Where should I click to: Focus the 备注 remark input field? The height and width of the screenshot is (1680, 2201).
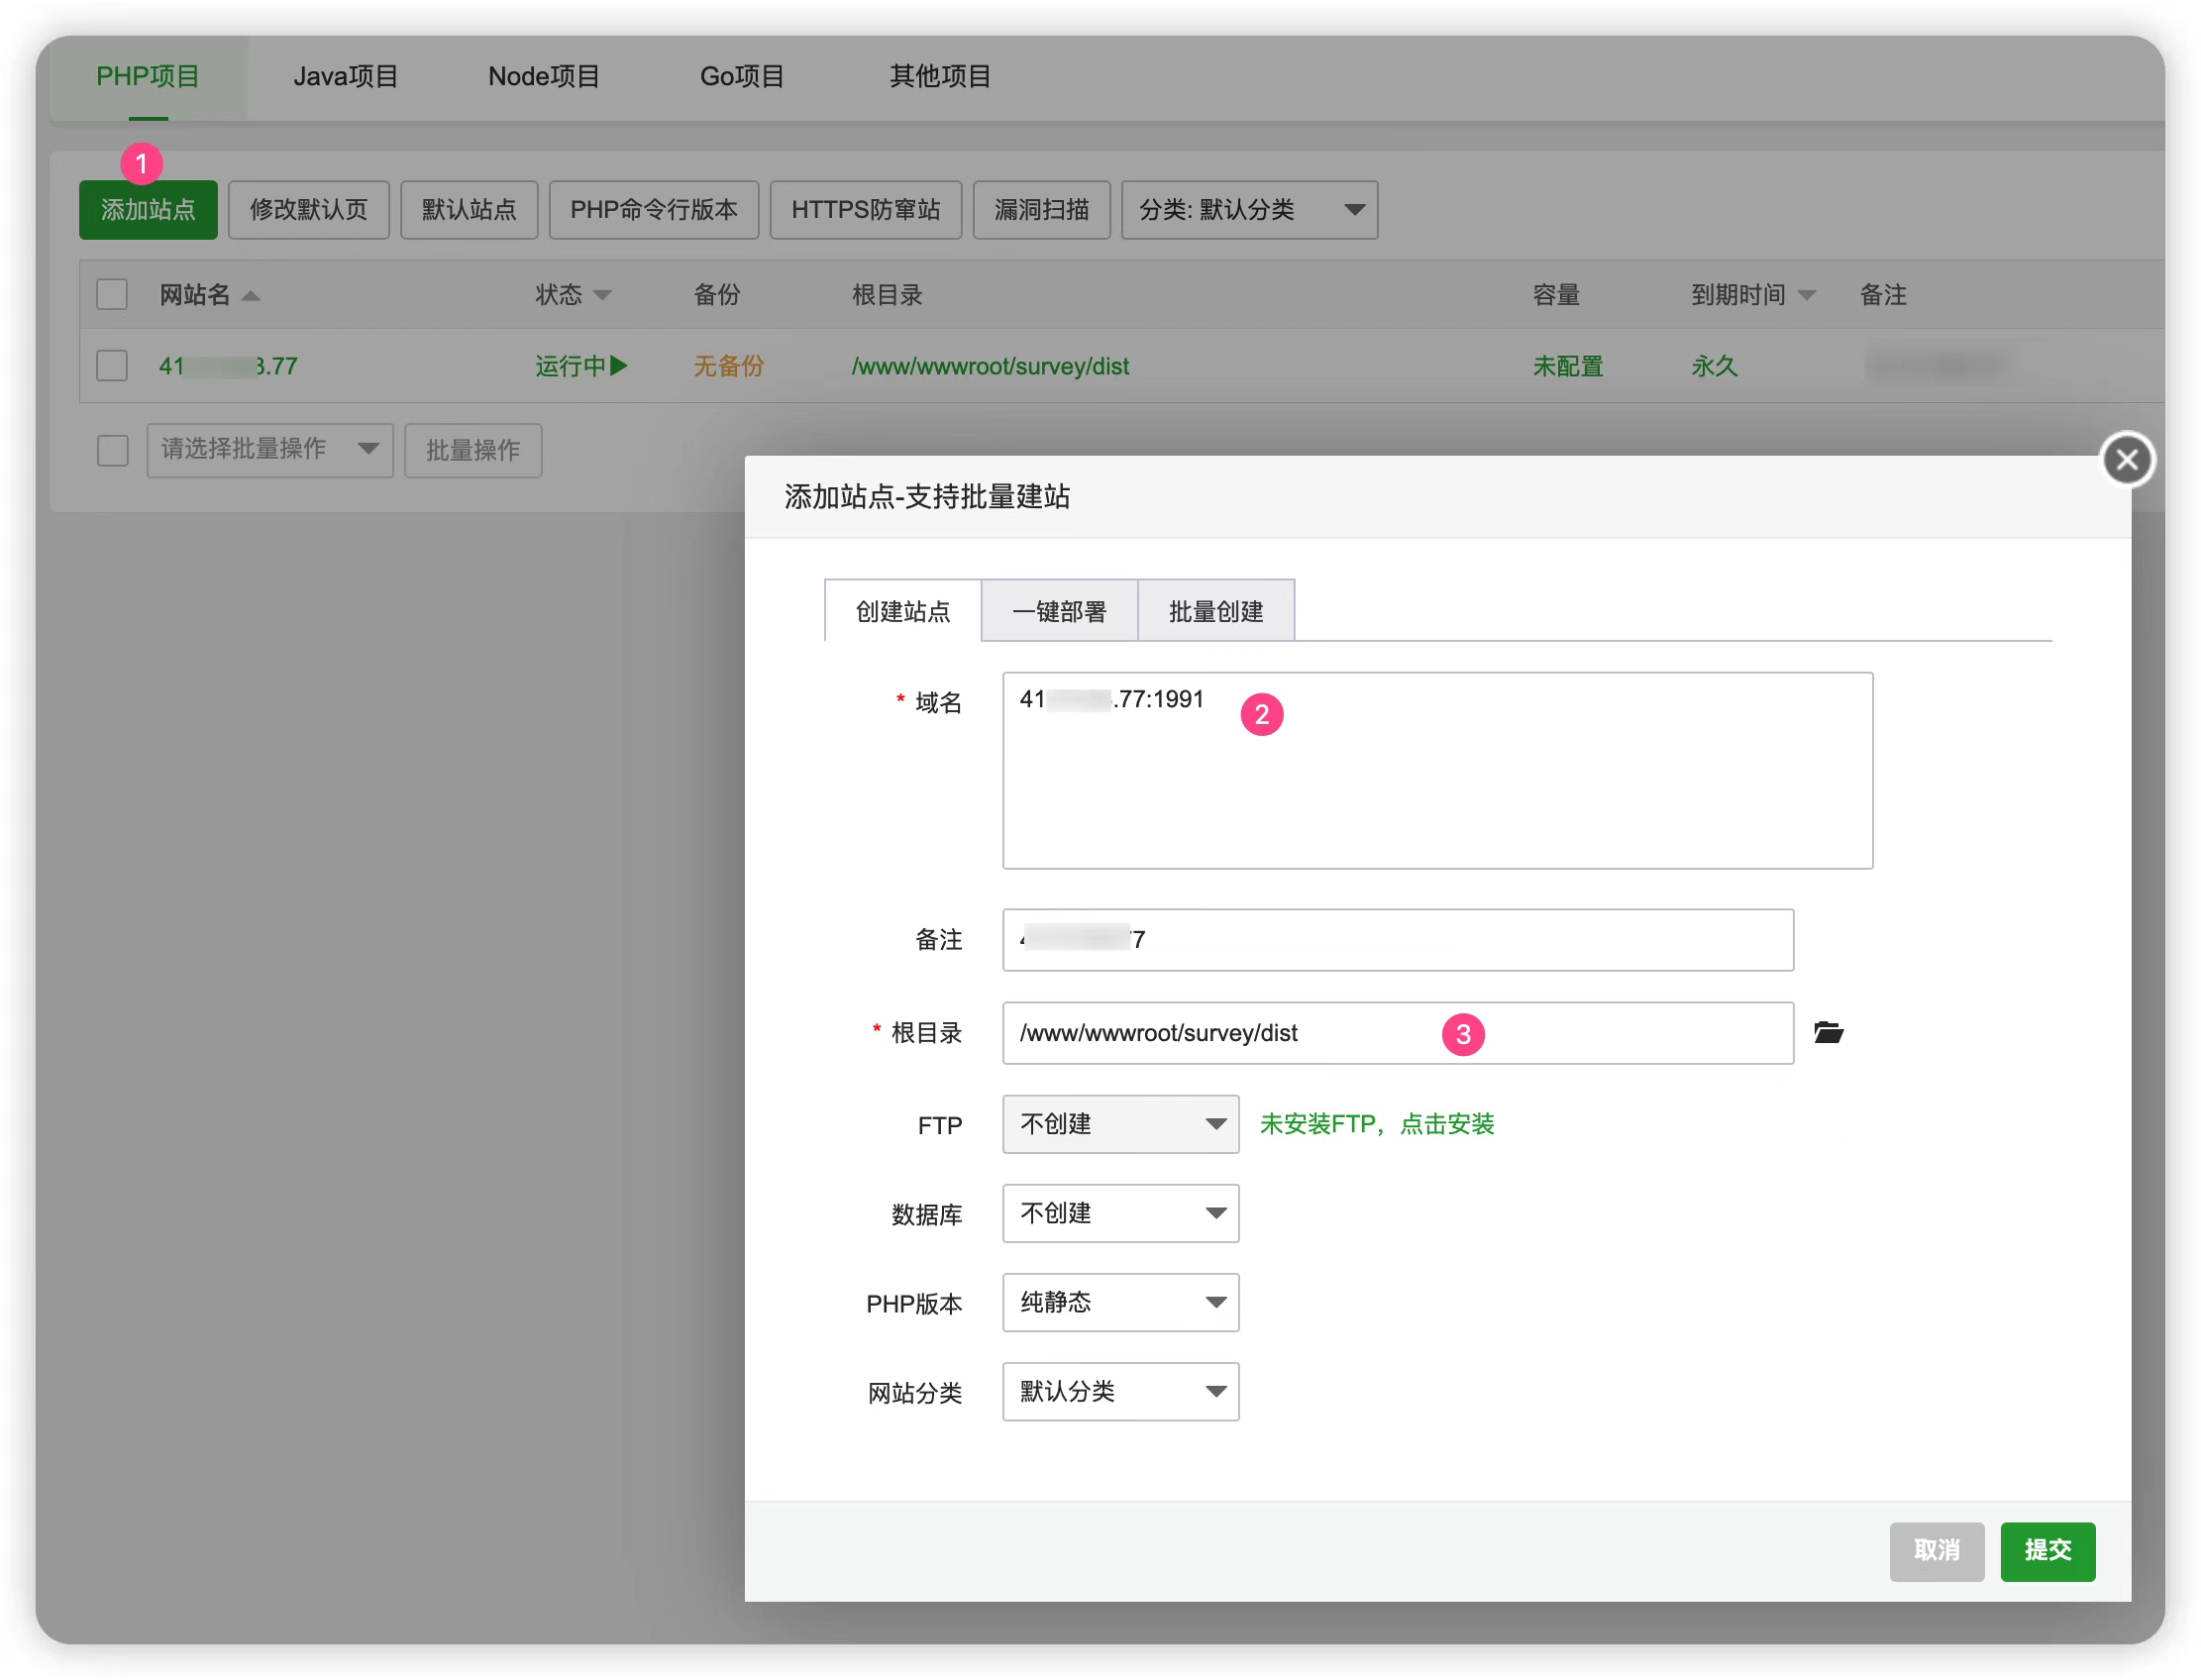pos(1398,939)
